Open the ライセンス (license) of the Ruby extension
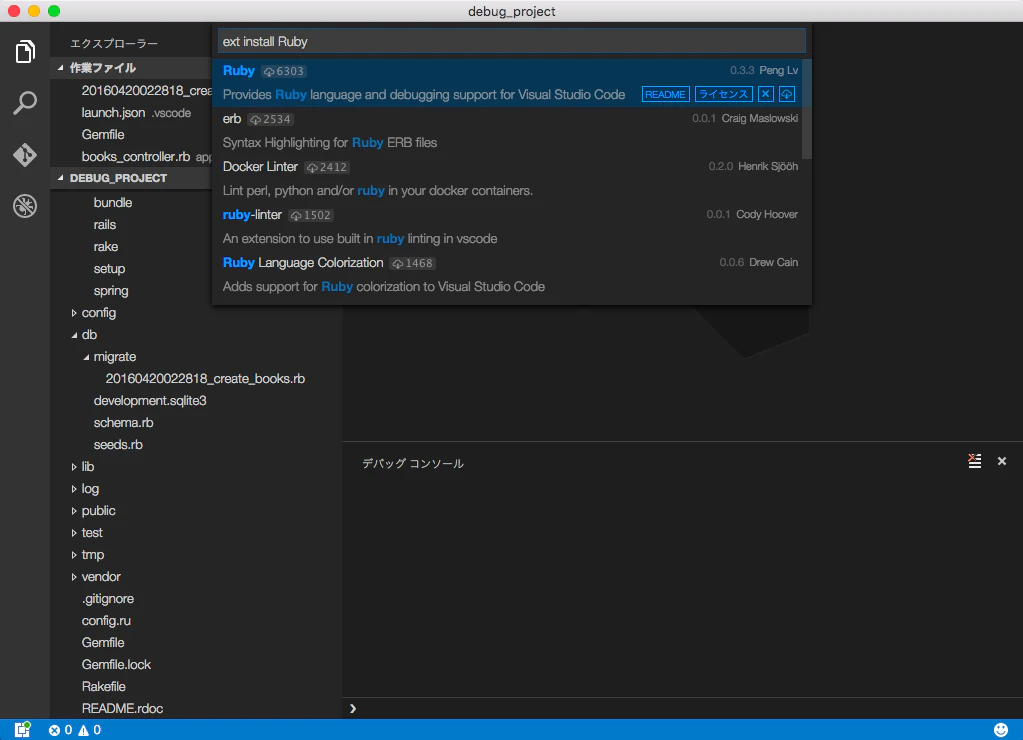1023x740 pixels. (724, 95)
